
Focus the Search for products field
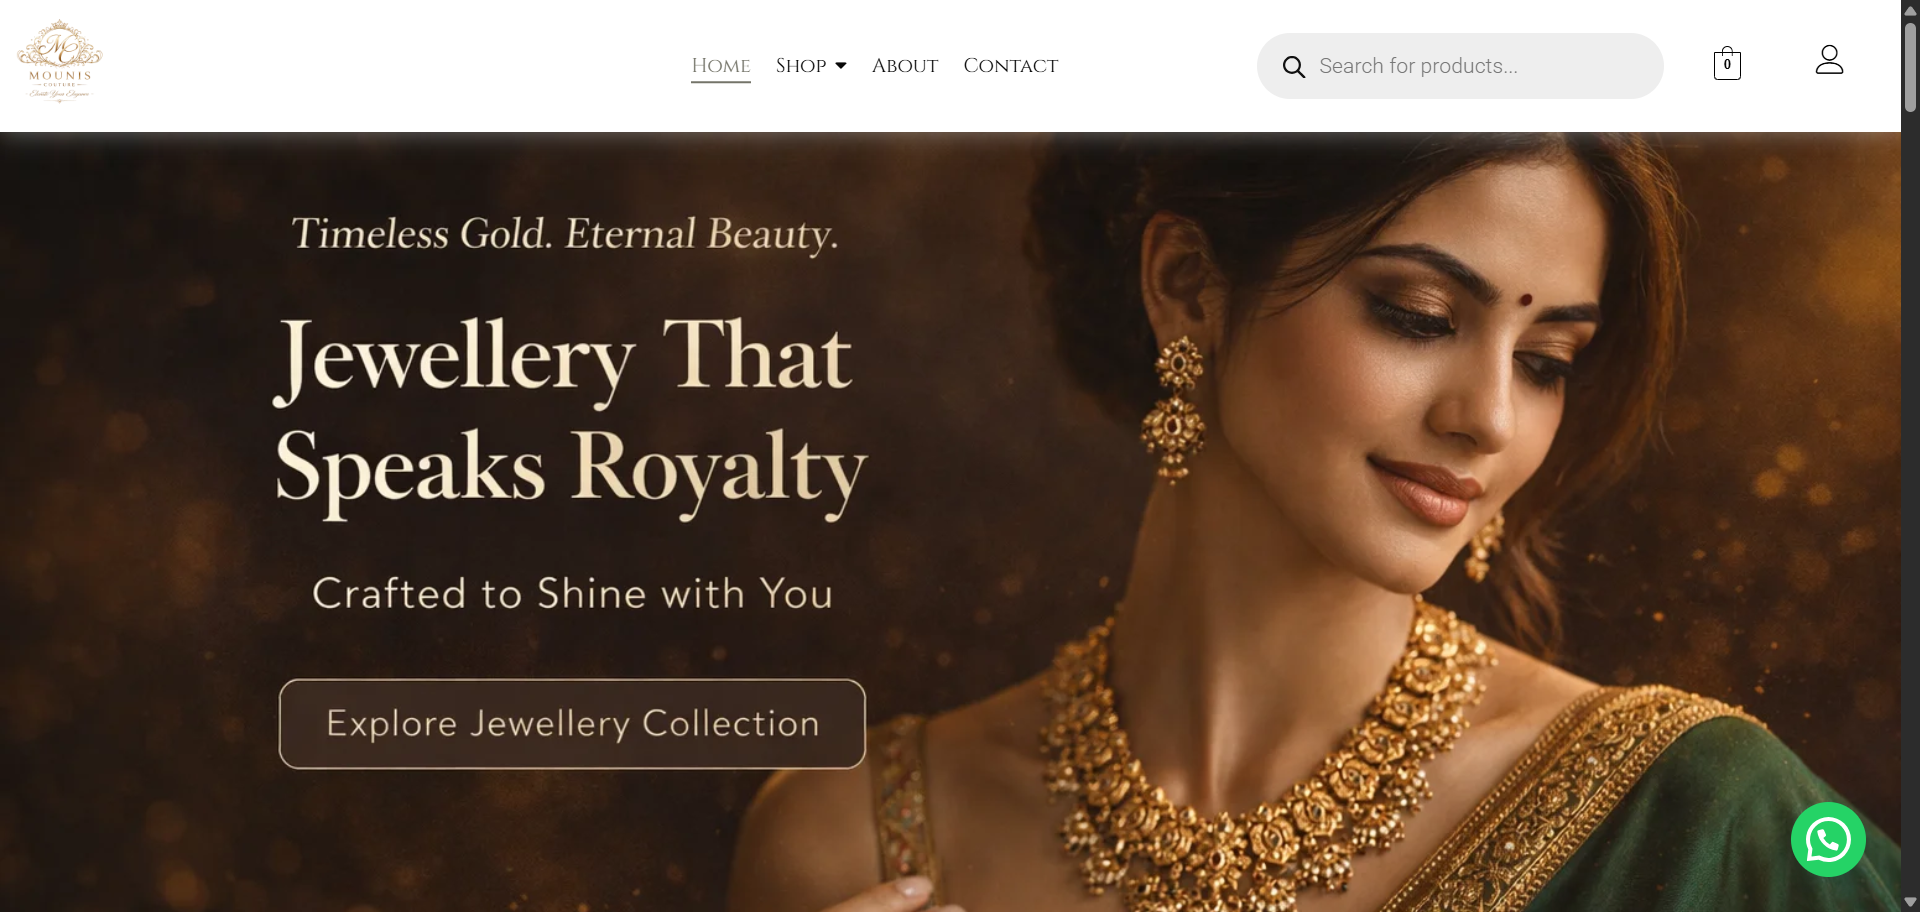tap(1460, 66)
